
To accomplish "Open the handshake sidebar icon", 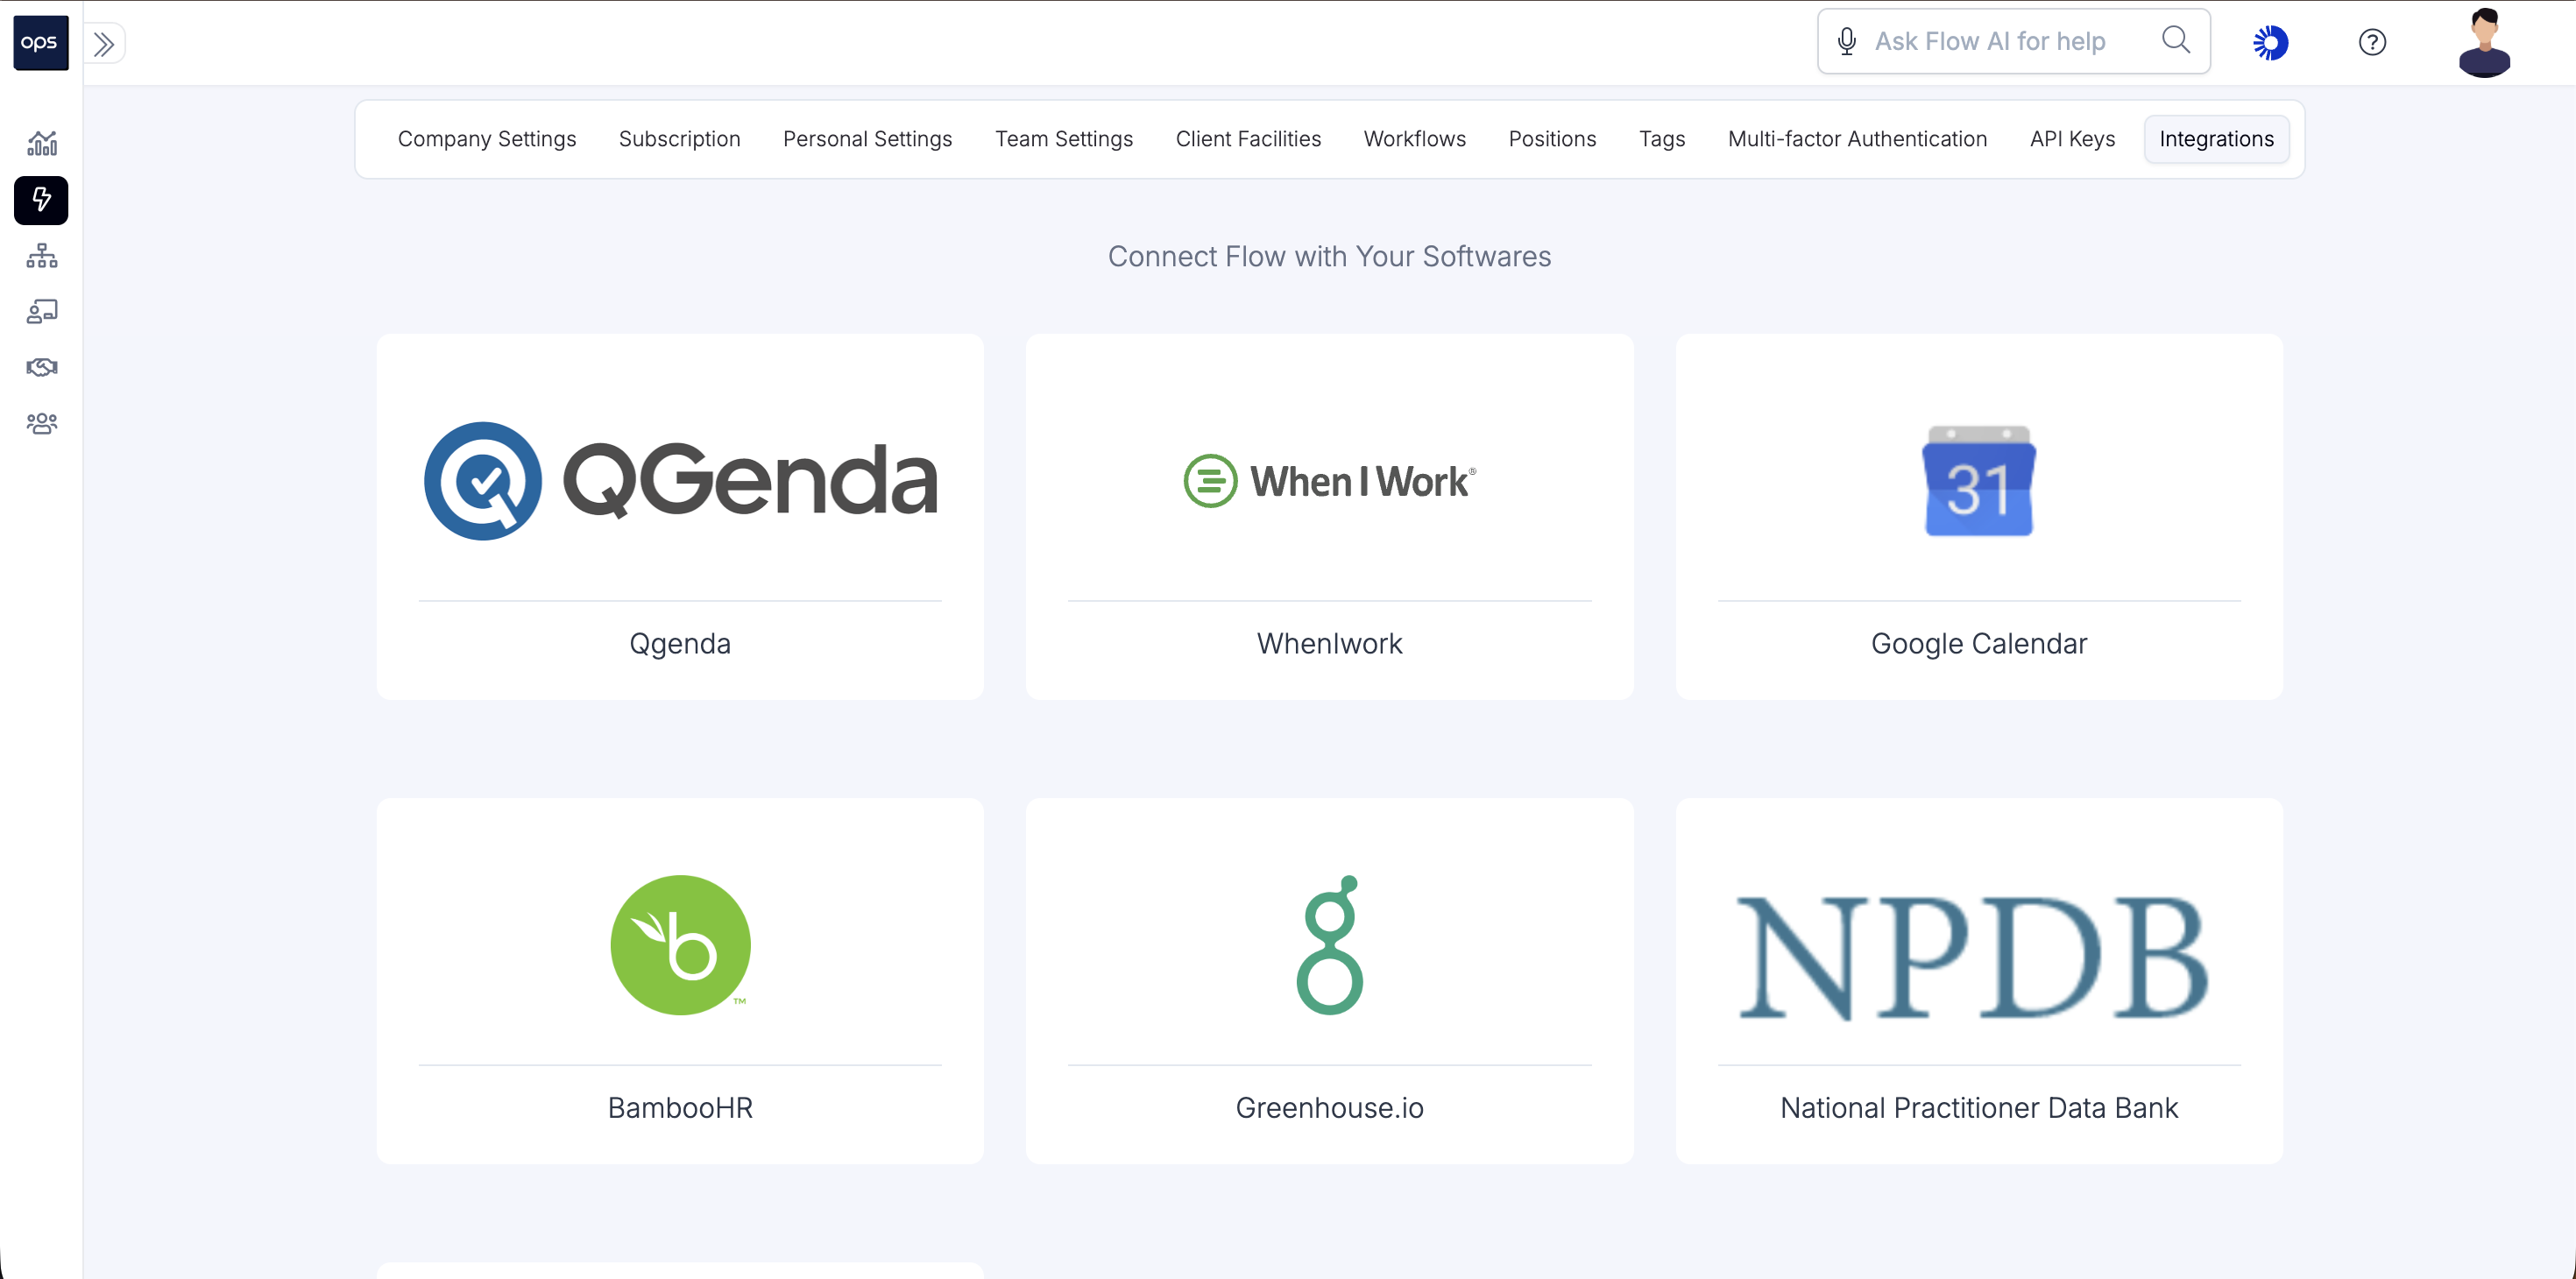I will pyautogui.click(x=41, y=368).
